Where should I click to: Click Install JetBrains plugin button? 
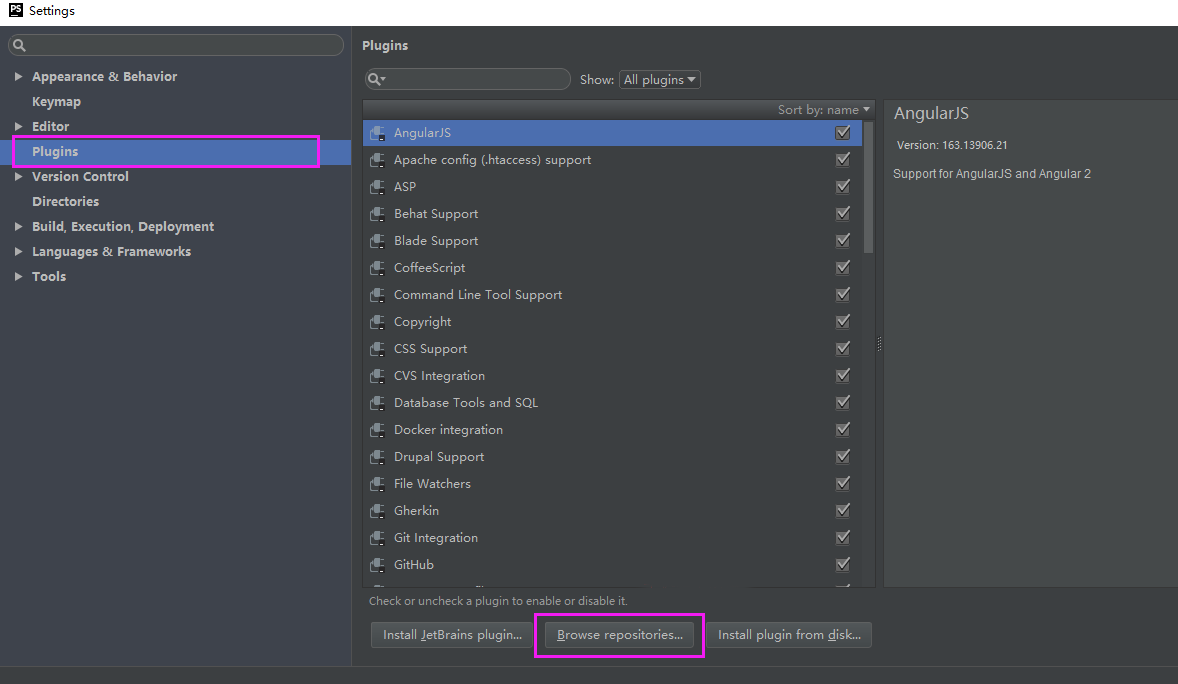(x=452, y=635)
